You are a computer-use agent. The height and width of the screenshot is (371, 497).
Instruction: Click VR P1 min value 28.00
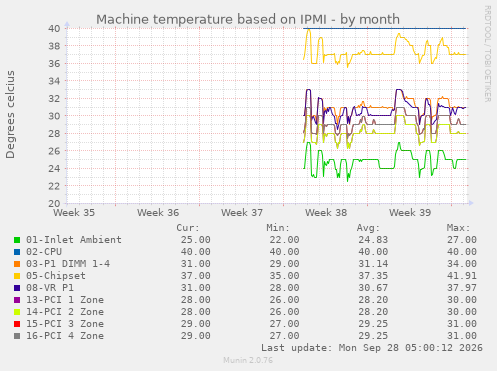point(284,288)
